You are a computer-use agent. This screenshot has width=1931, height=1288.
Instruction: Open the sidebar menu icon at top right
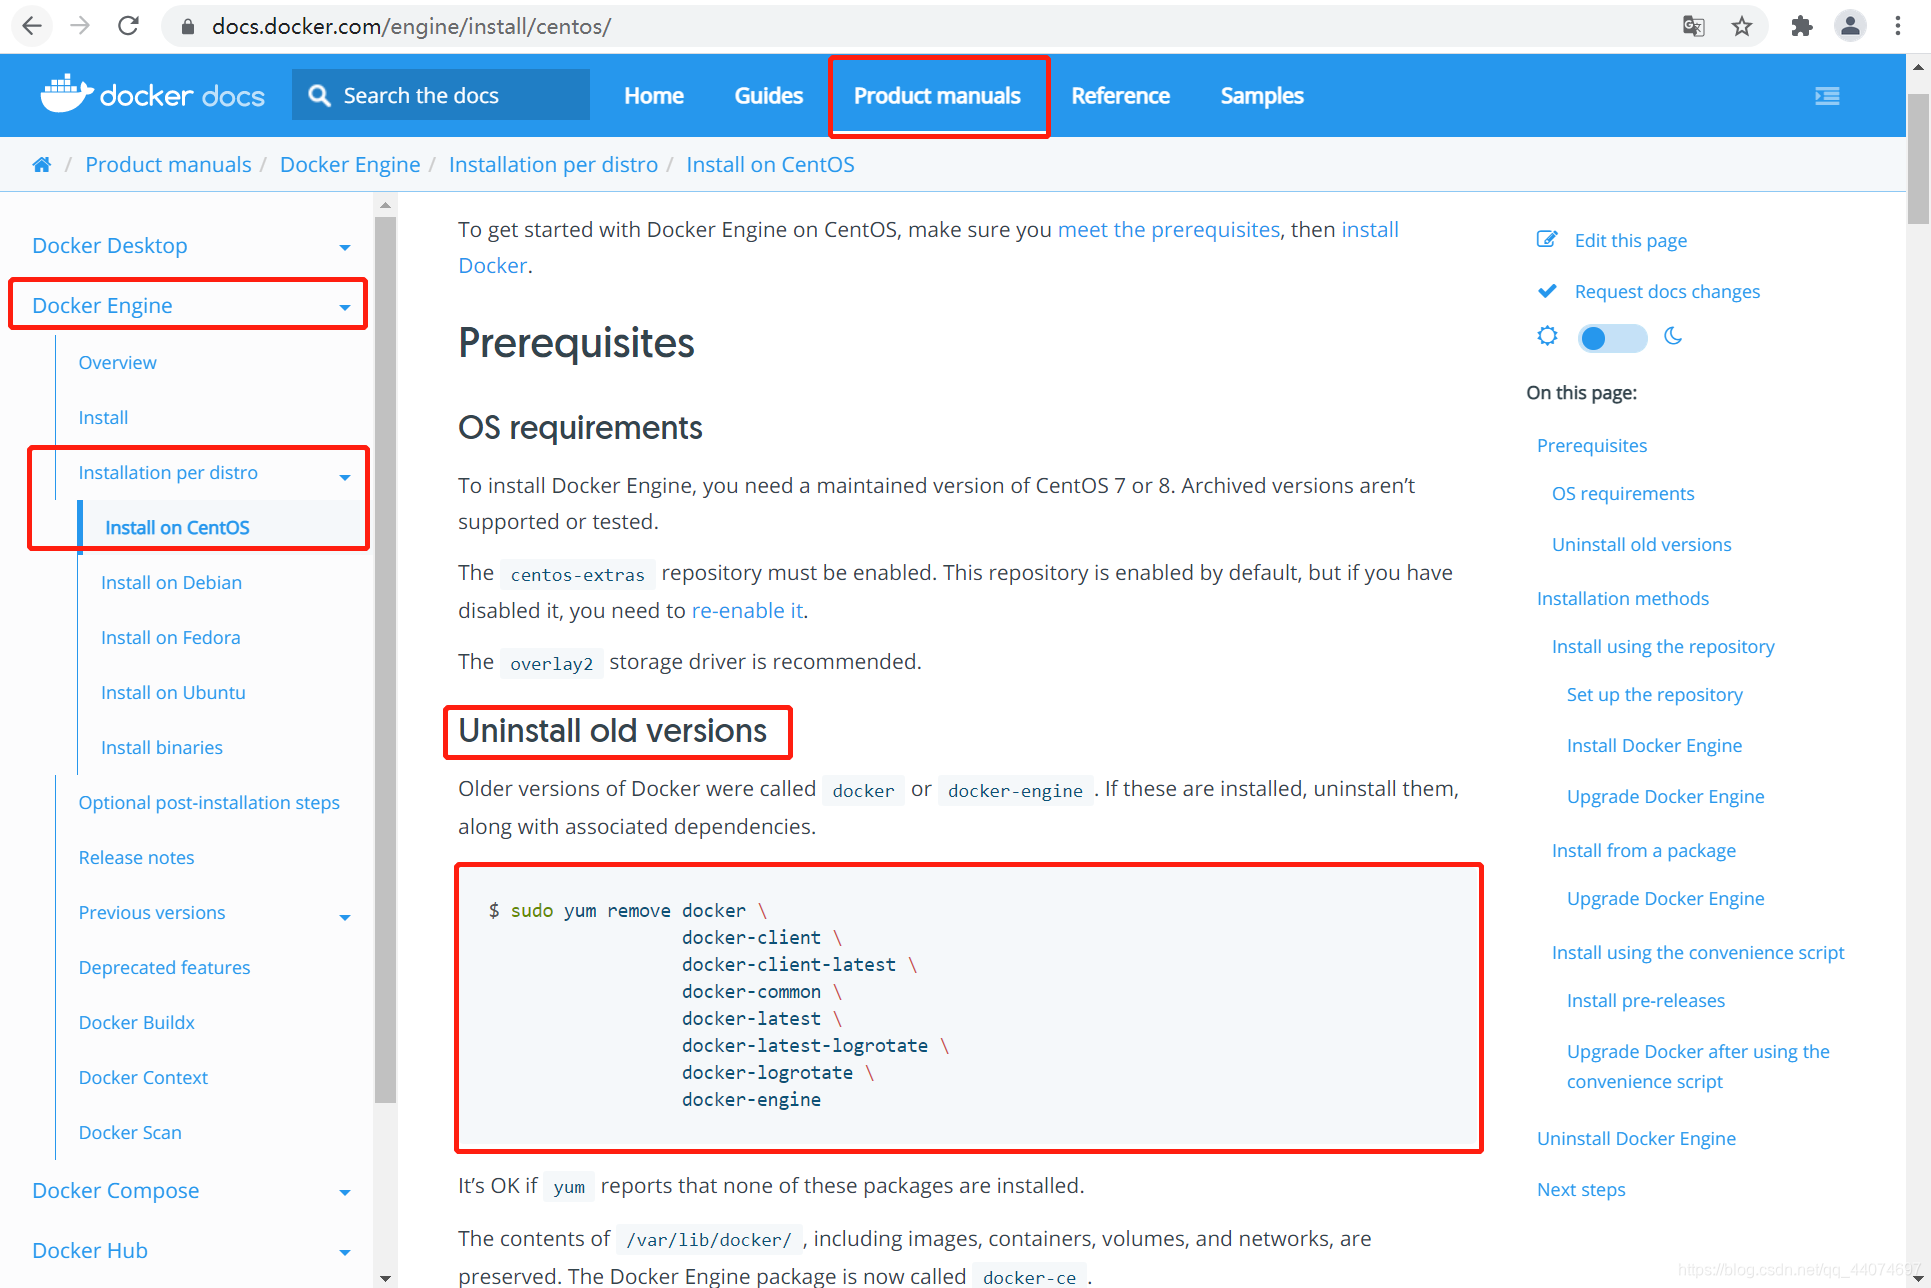[1827, 96]
